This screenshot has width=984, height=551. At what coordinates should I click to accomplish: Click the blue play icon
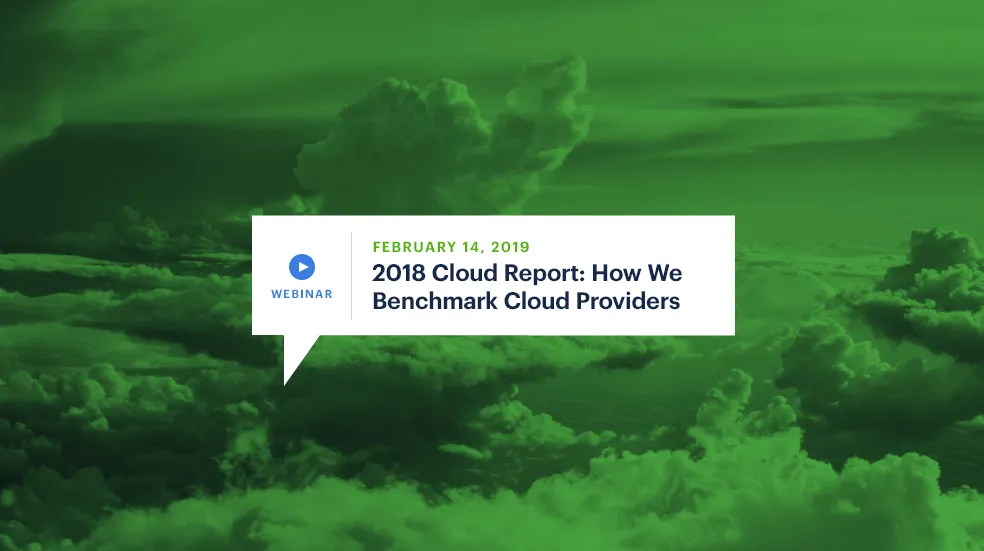pyautogui.click(x=302, y=267)
